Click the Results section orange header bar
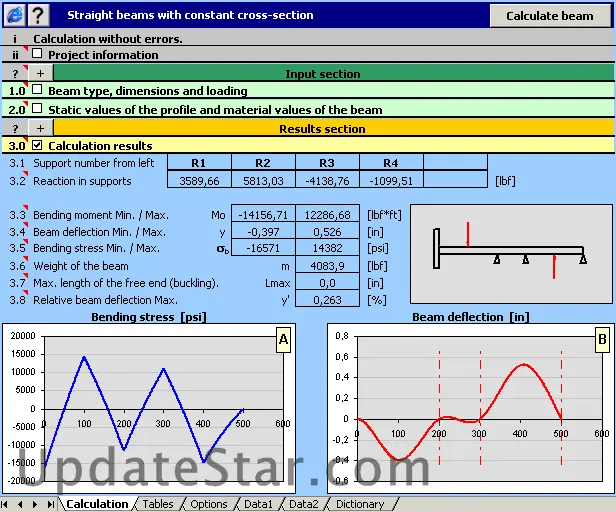Screen dimensions: 616x512 point(333,128)
